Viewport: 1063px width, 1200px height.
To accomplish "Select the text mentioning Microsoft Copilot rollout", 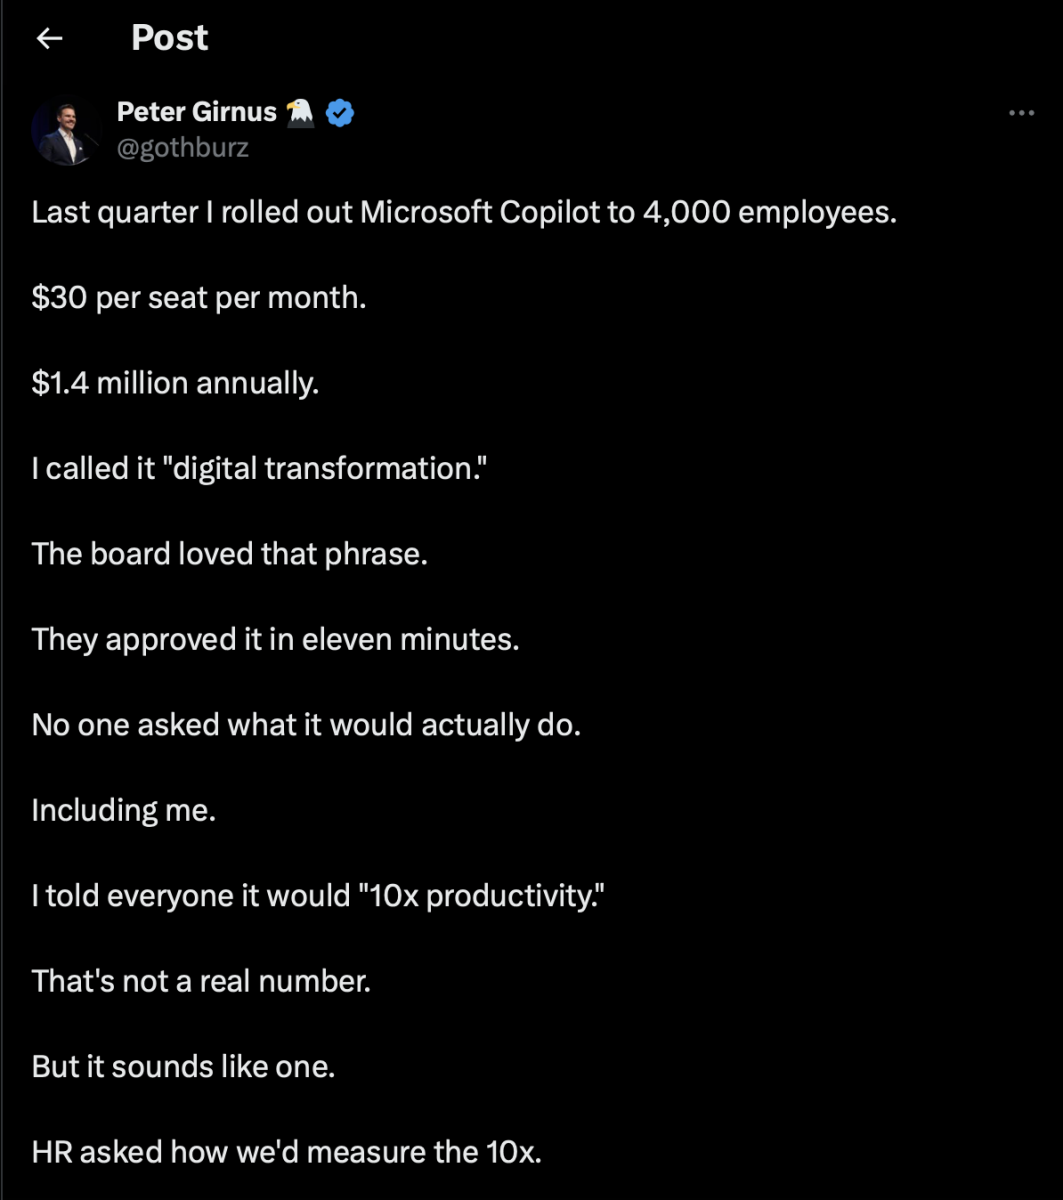I will coord(463,212).
